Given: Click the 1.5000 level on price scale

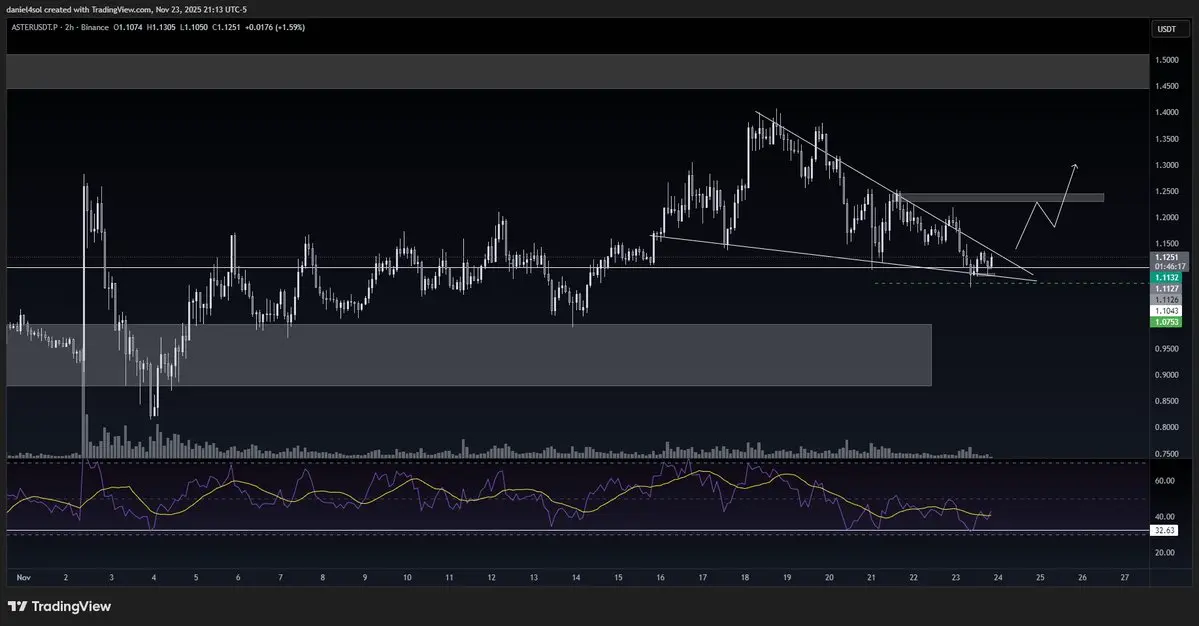Looking at the screenshot, I should pyautogui.click(x=1166, y=60).
